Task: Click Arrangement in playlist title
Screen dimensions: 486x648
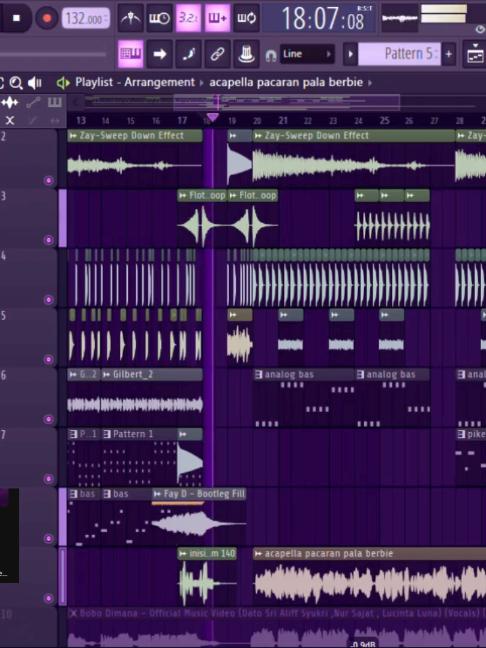Action: (159, 82)
